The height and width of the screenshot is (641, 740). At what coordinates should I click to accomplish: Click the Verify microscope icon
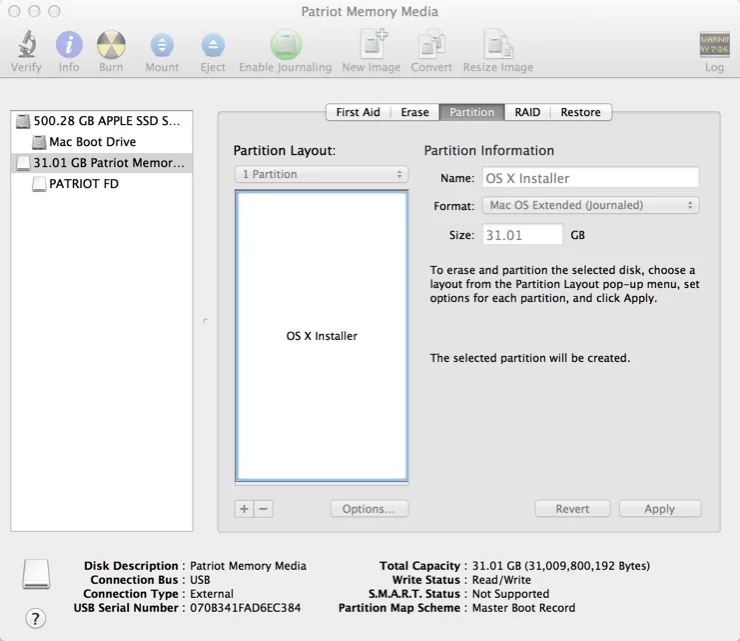point(27,44)
